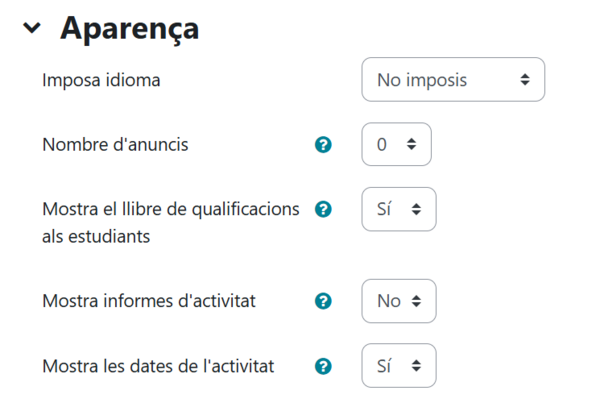Open help for Mostra les dates de l'activitat
This screenshot has height=403, width=600.
(323, 366)
